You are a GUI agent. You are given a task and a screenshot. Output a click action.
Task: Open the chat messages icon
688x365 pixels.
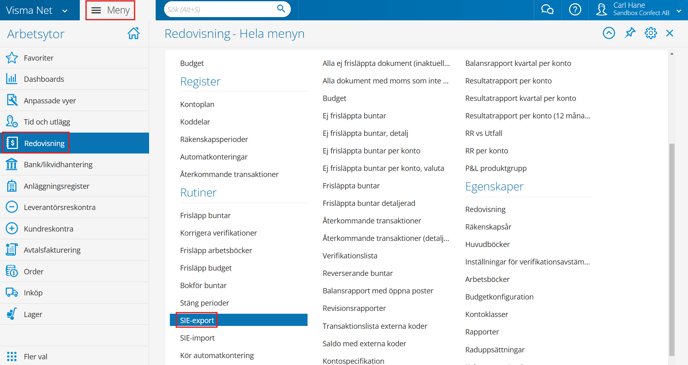click(x=547, y=10)
